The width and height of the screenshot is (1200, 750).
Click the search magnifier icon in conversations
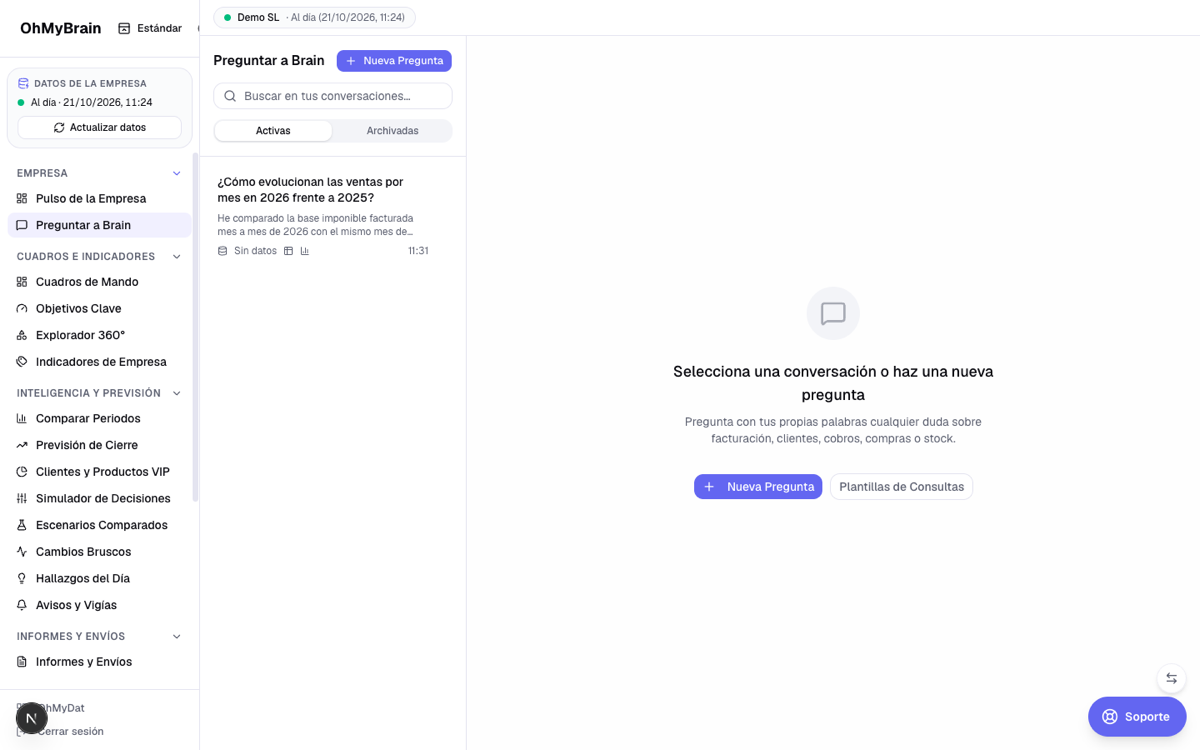[230, 96]
